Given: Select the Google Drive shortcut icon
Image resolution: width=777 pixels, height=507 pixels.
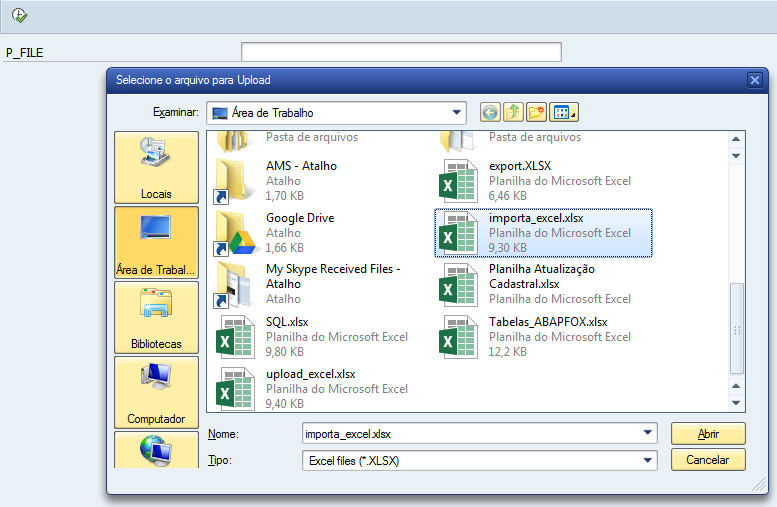Looking at the screenshot, I should (234, 233).
